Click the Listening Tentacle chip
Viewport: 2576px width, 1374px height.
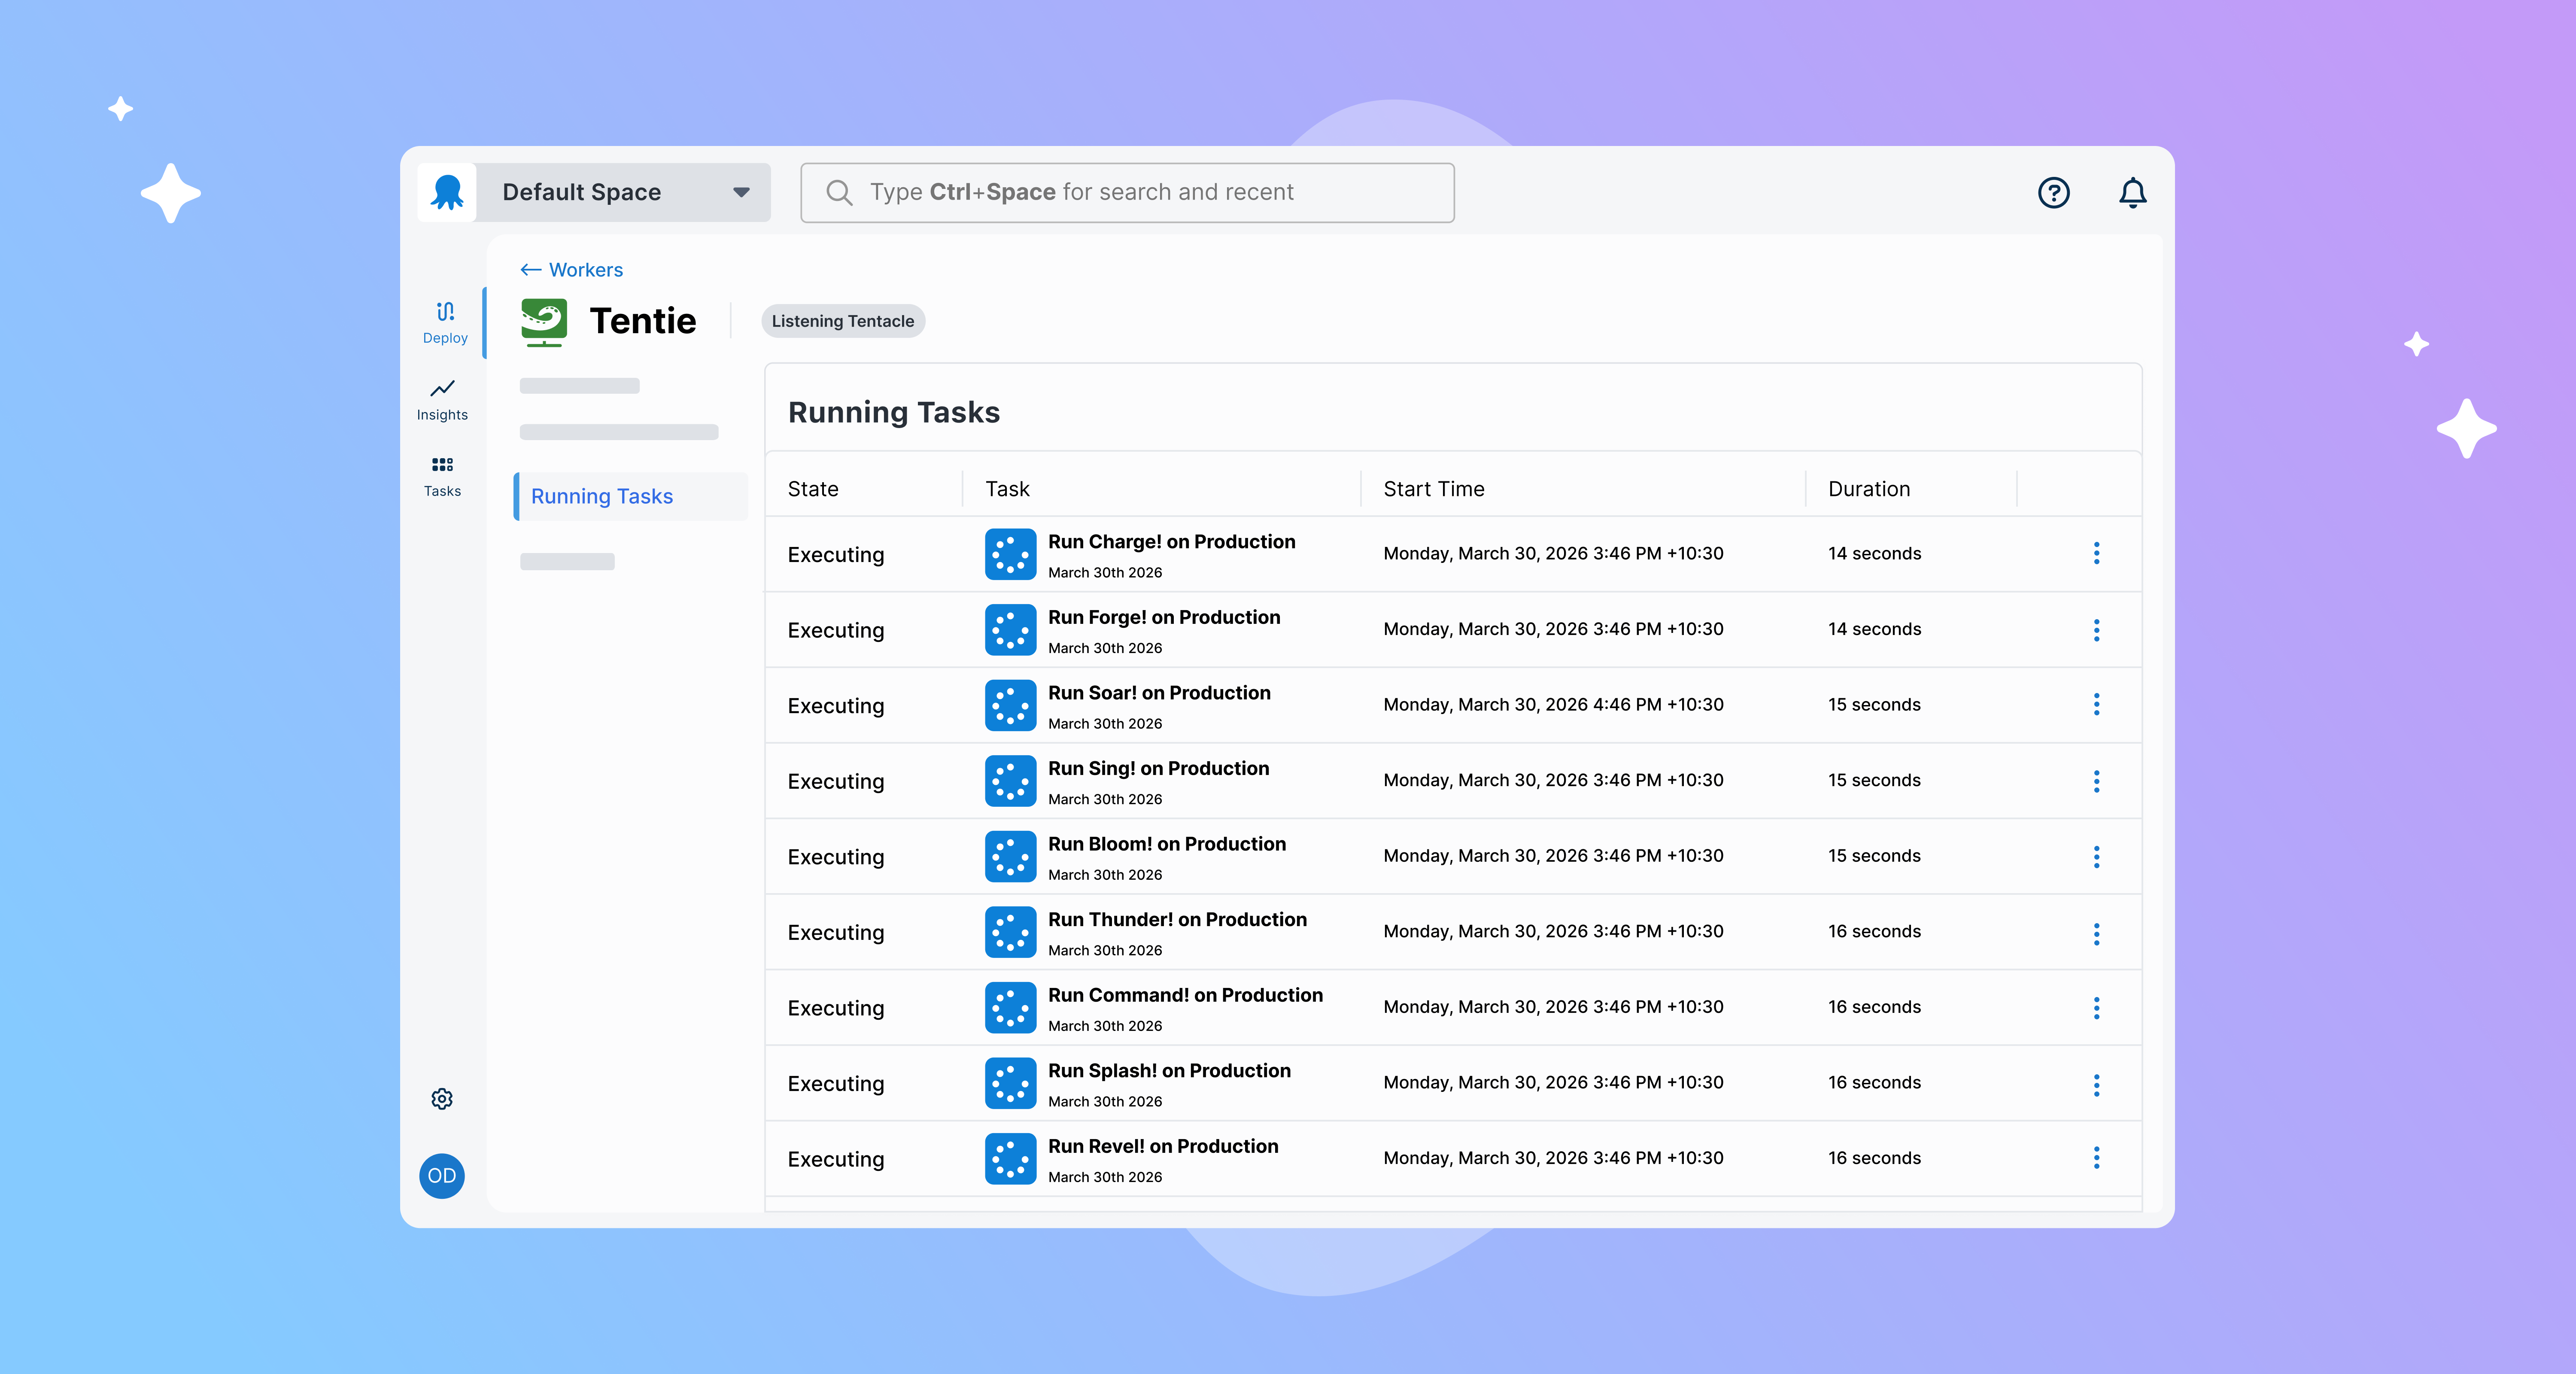843,321
